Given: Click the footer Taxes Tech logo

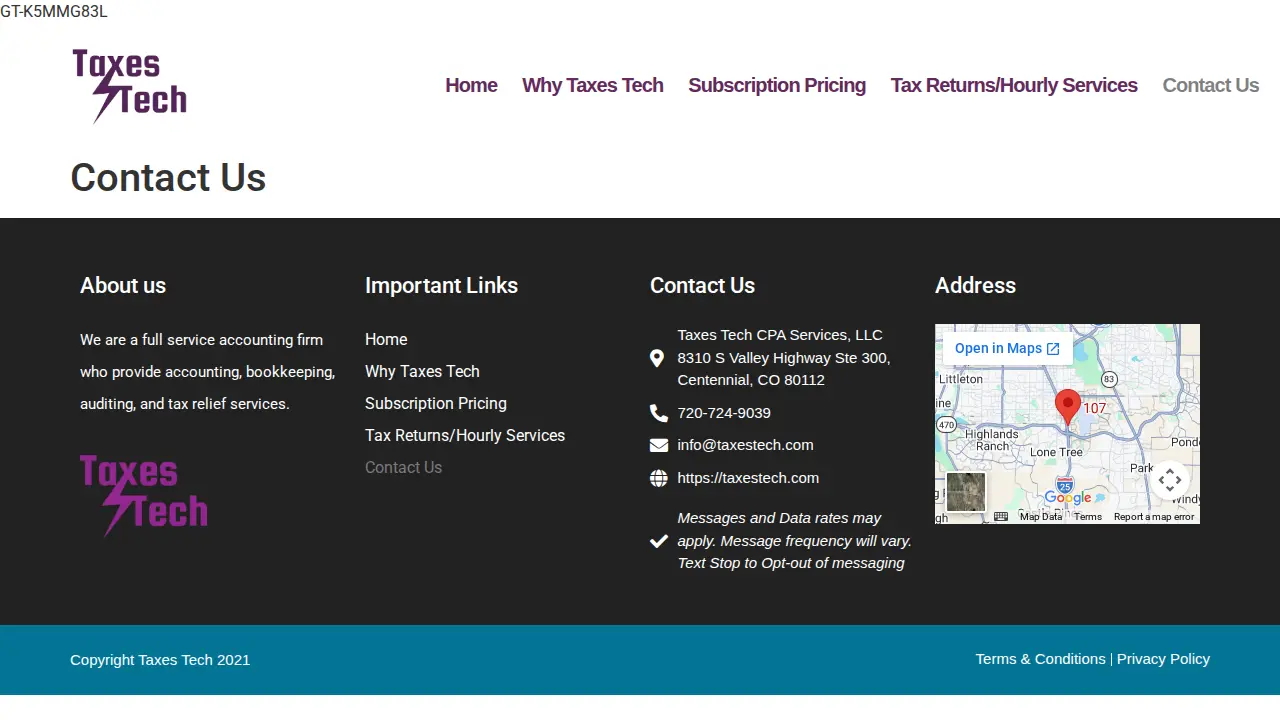Looking at the screenshot, I should pyautogui.click(x=144, y=496).
